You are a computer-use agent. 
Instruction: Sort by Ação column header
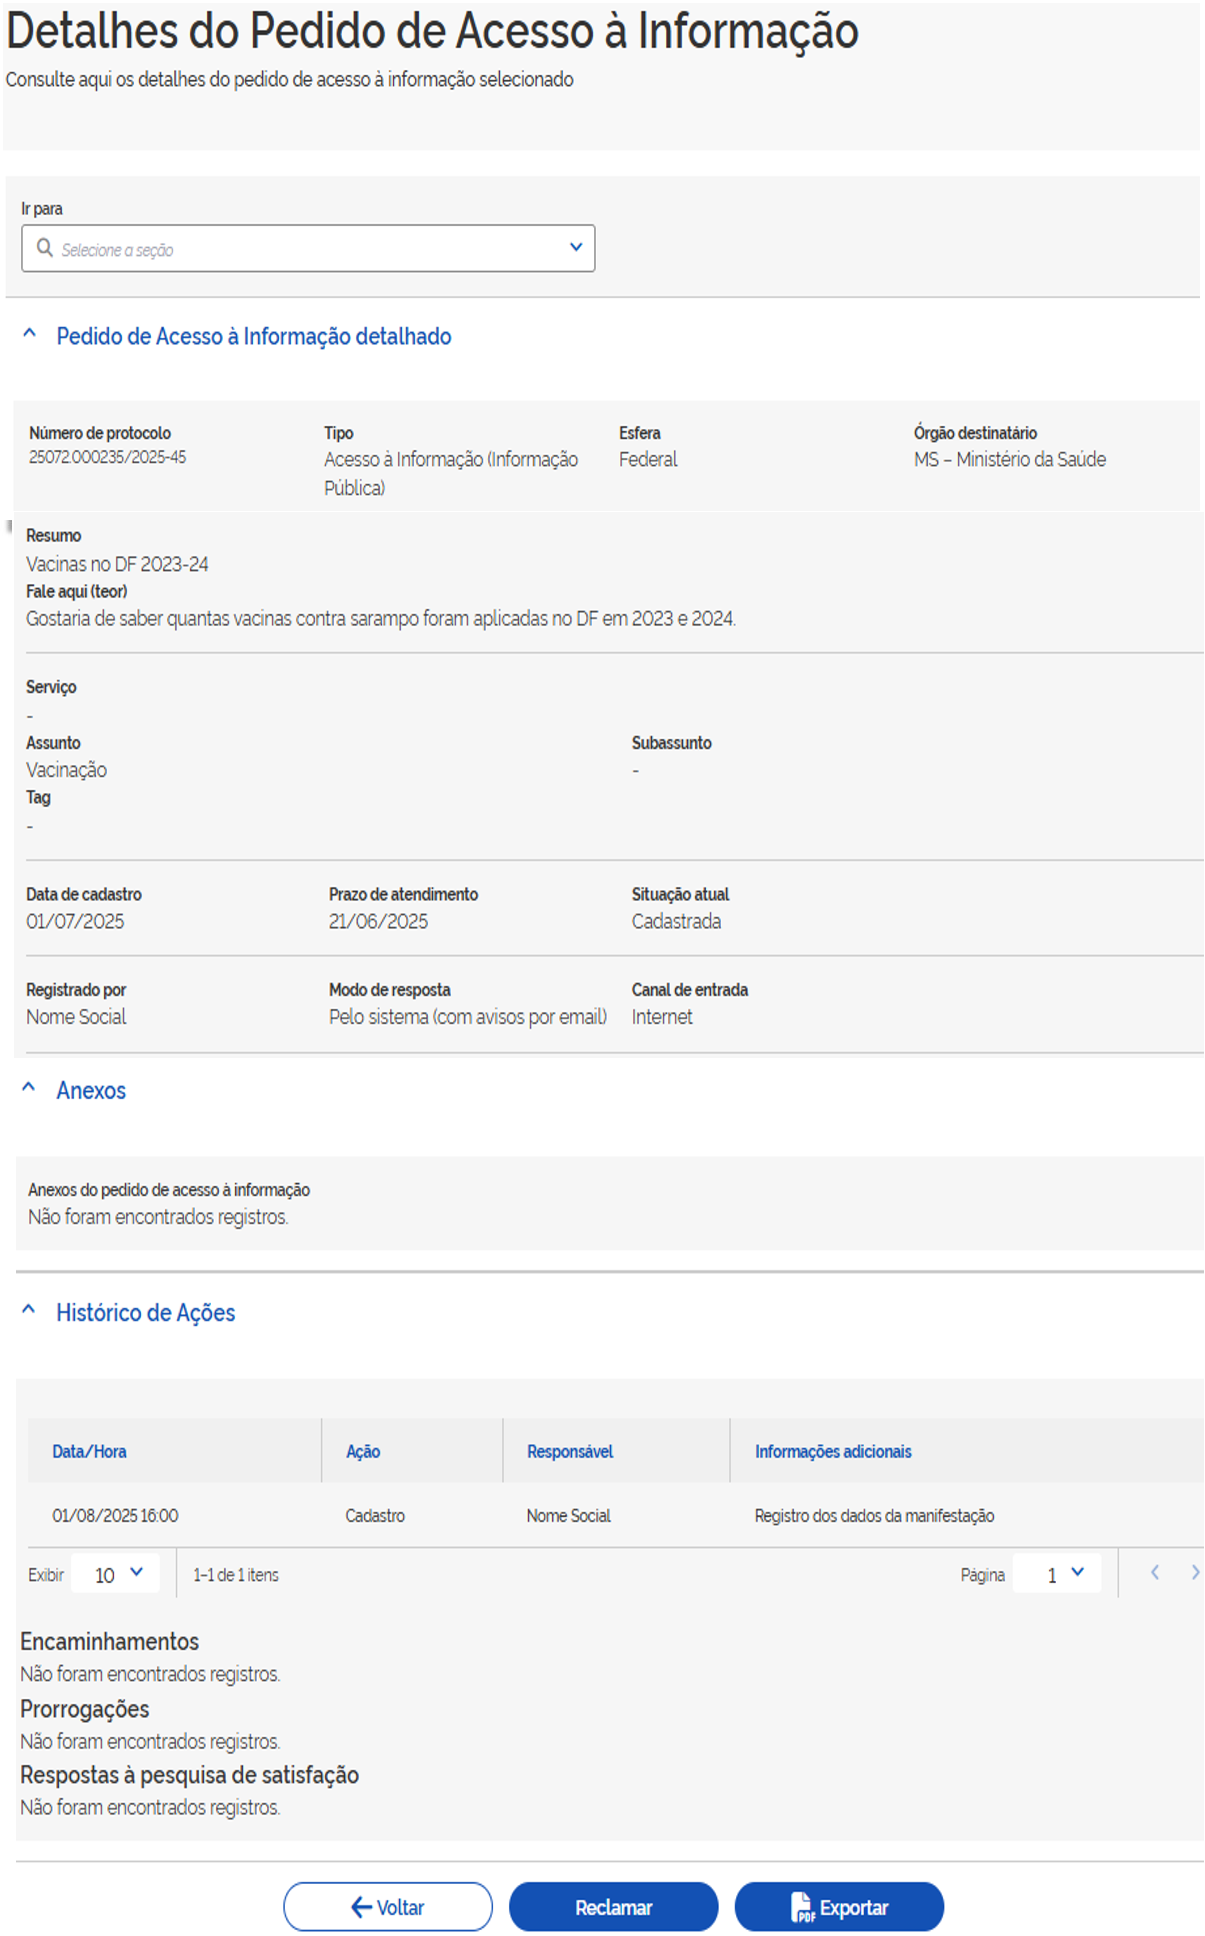(x=362, y=1451)
